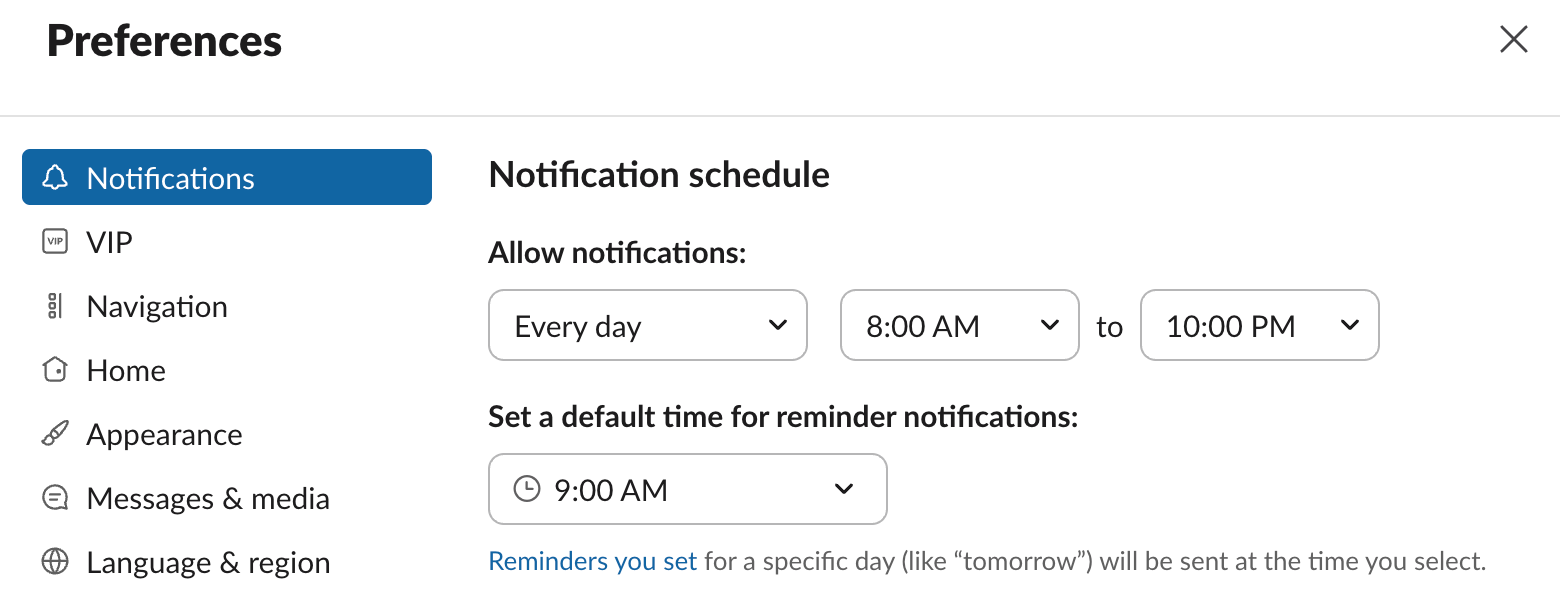
Task: Go to Messages & media settings
Action: (208, 498)
